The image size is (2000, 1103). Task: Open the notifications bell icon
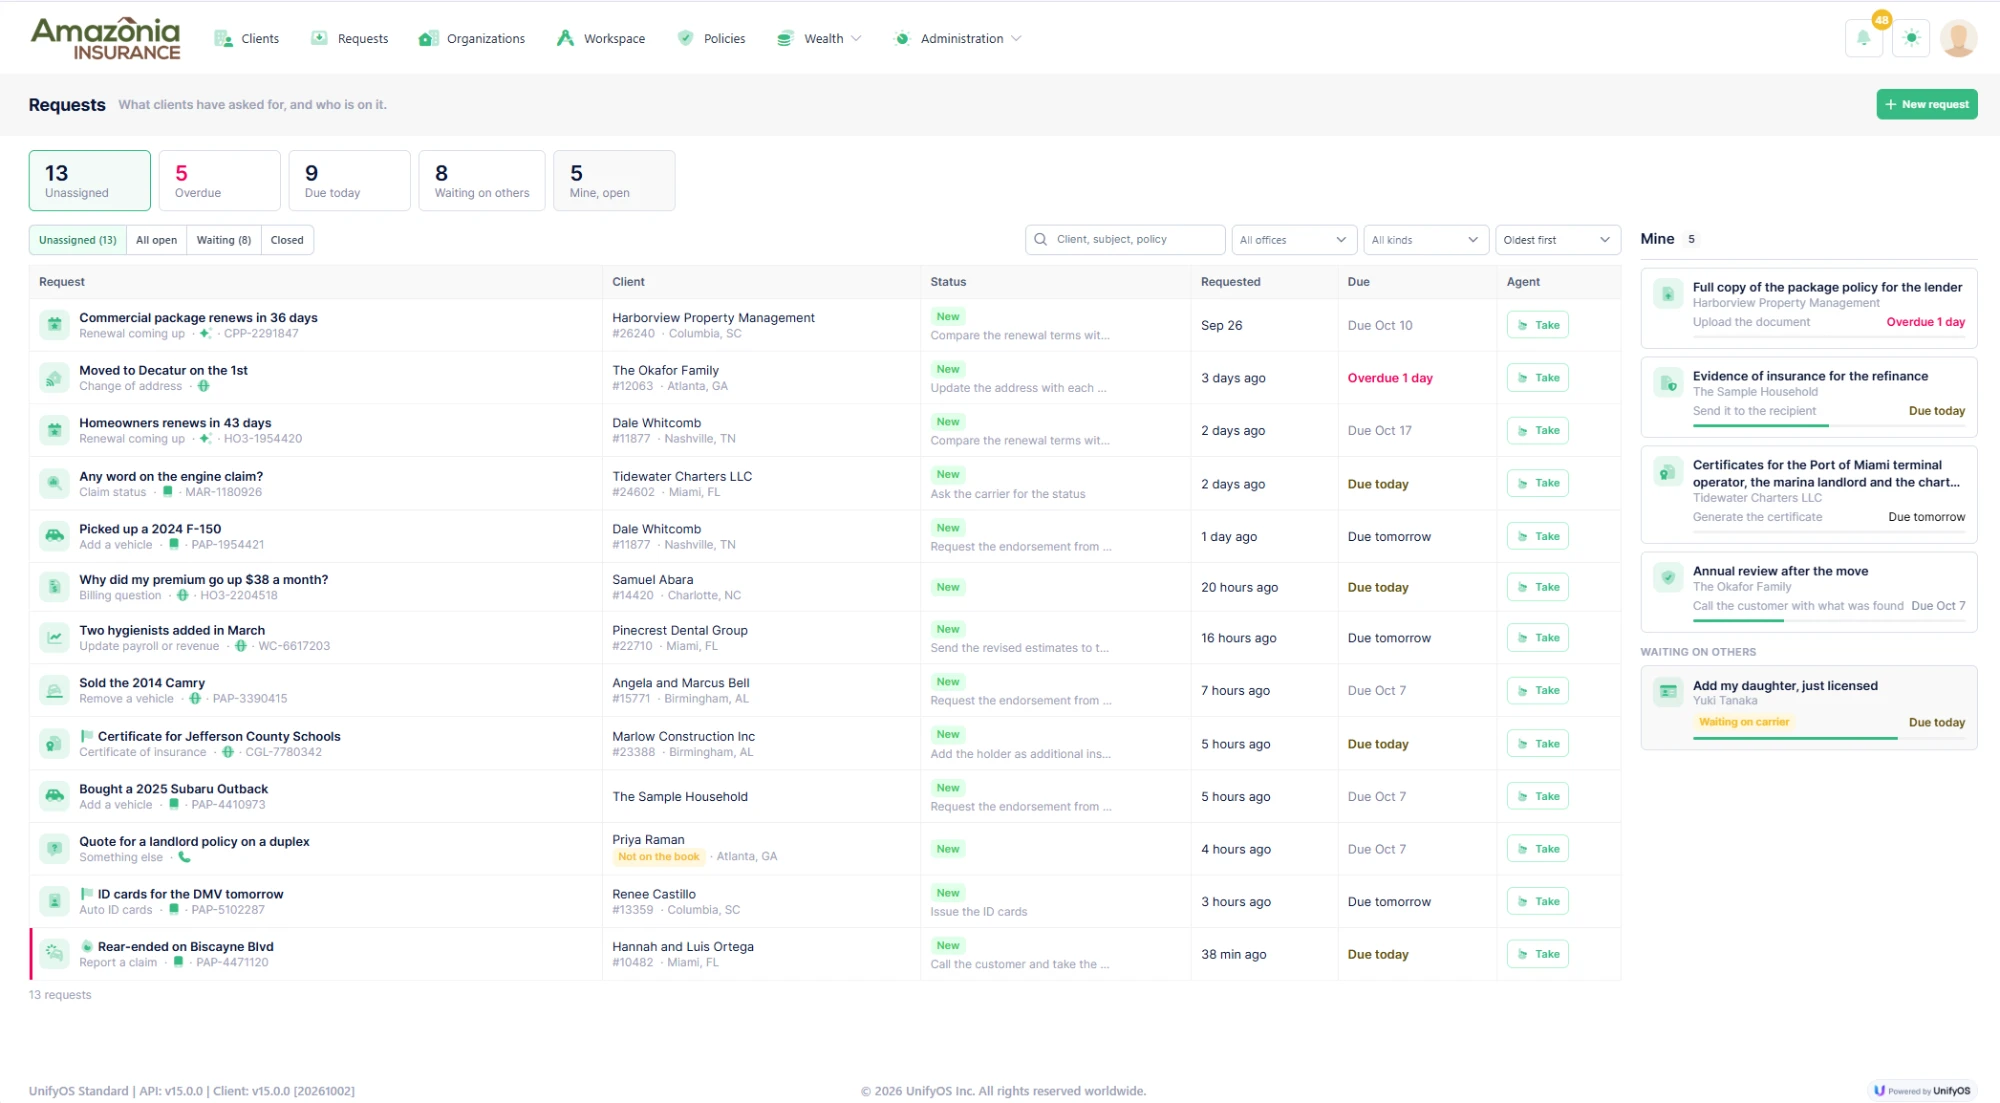[1863, 38]
